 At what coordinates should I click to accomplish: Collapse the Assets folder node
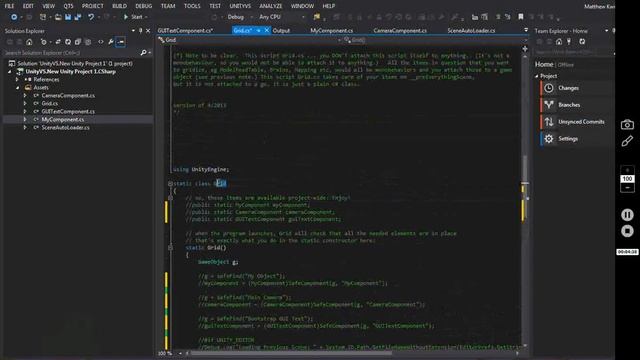pyautogui.click(x=17, y=87)
